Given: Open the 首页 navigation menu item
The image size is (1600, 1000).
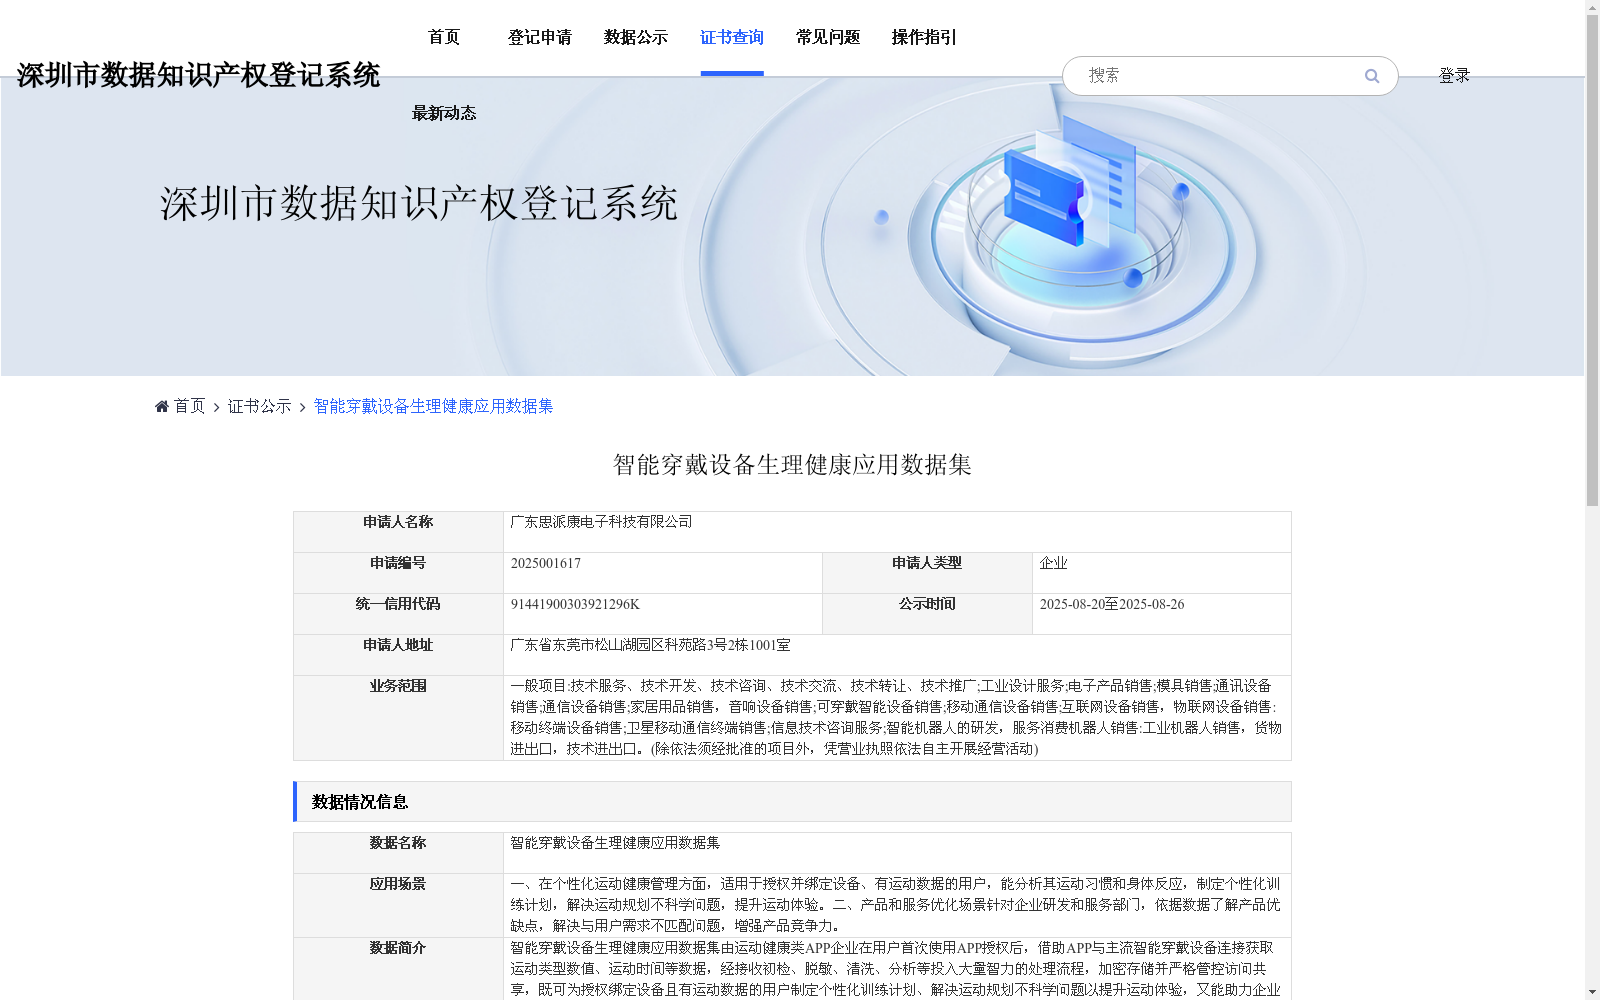Looking at the screenshot, I should click(444, 37).
